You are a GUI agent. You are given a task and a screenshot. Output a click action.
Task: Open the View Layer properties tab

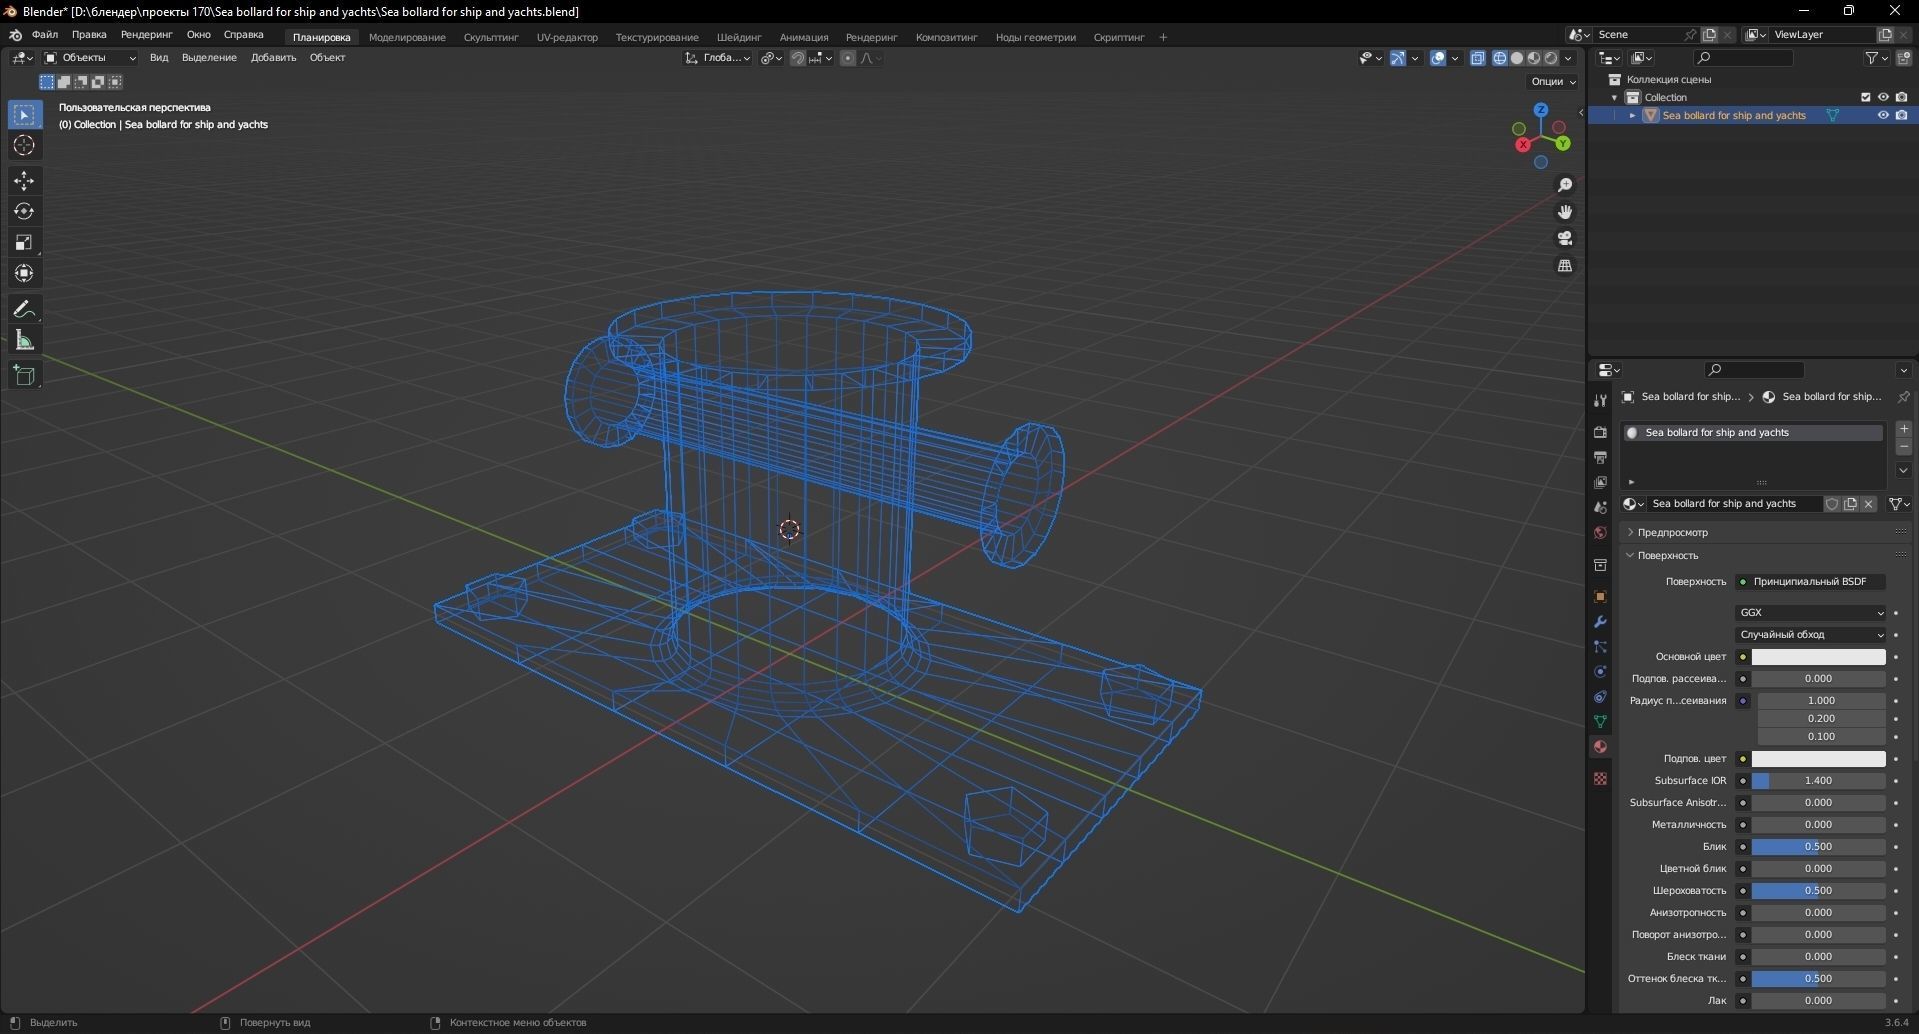(1600, 482)
